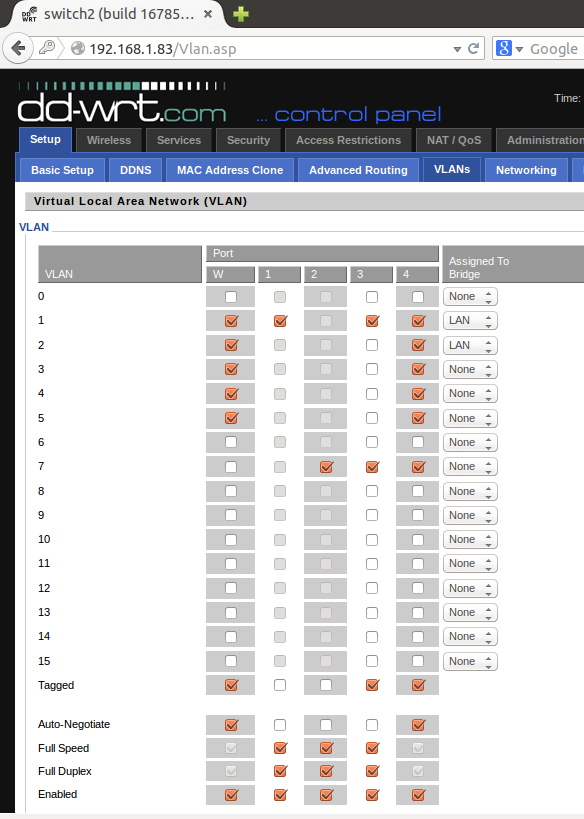Uncheck Enabled for port 4
The width and height of the screenshot is (584, 819).
pos(418,794)
